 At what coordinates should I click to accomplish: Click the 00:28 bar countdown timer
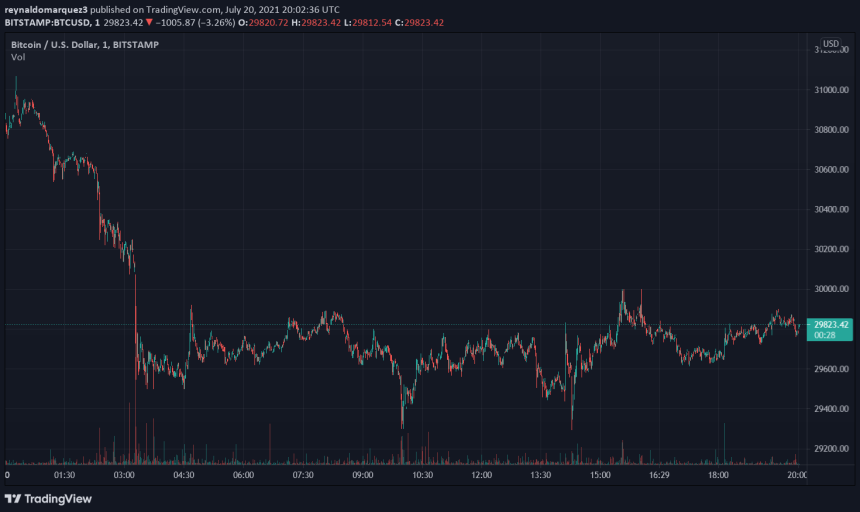pos(826,335)
